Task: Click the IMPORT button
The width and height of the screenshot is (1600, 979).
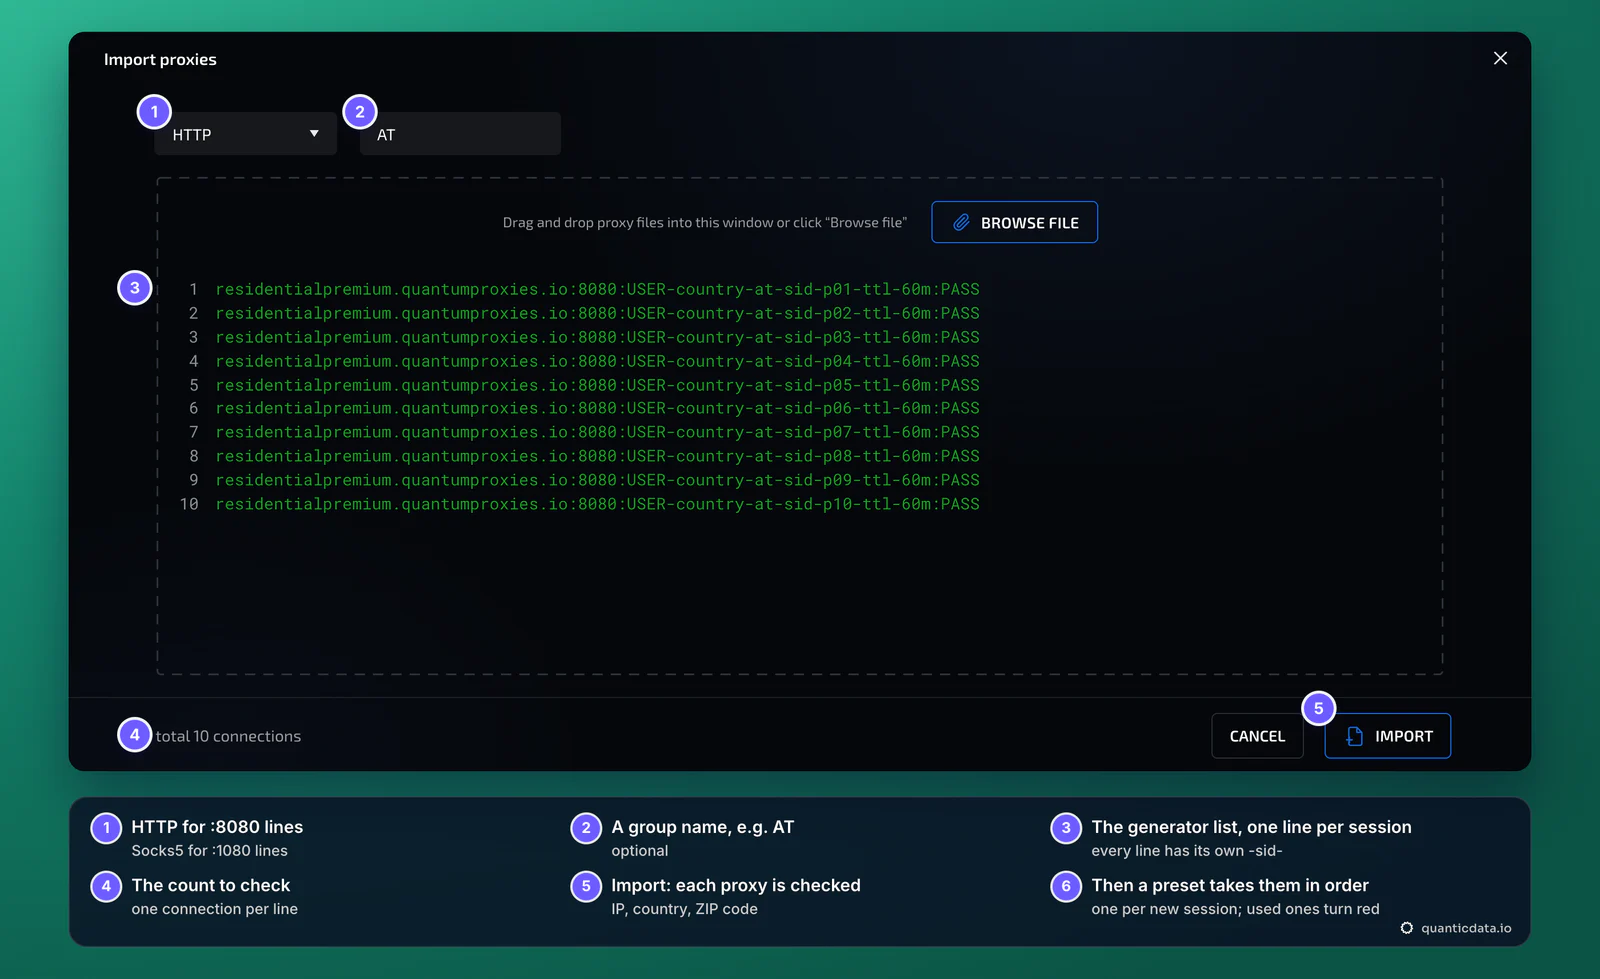Action: click(x=1387, y=736)
